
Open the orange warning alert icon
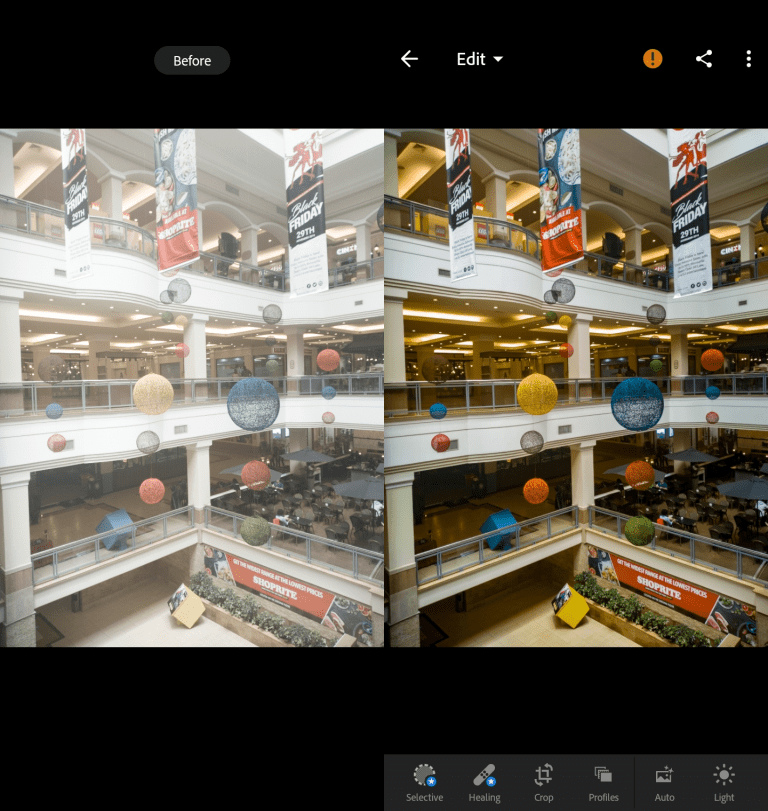[653, 59]
